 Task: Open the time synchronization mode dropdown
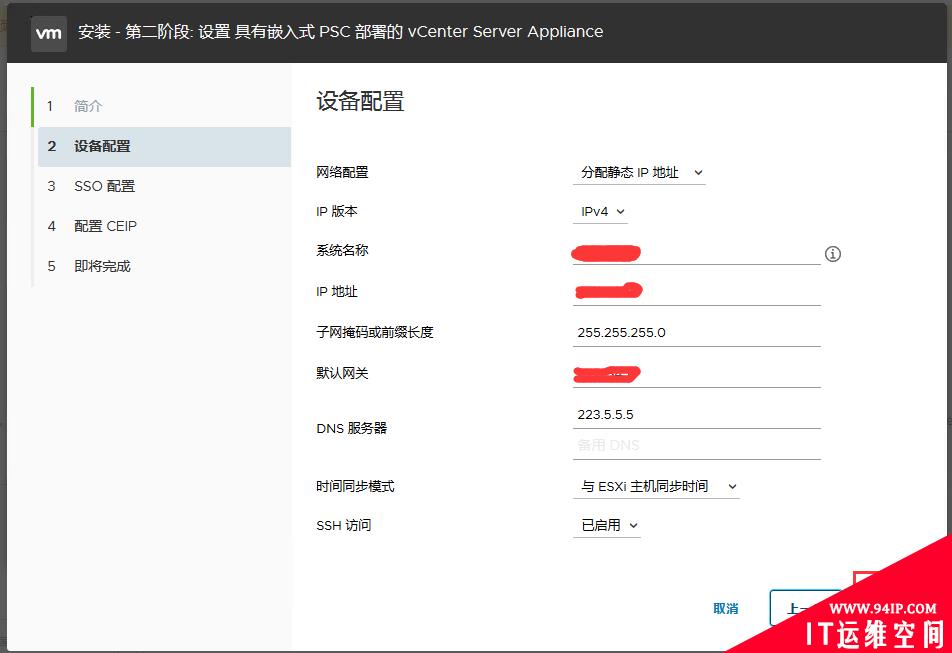[656, 486]
